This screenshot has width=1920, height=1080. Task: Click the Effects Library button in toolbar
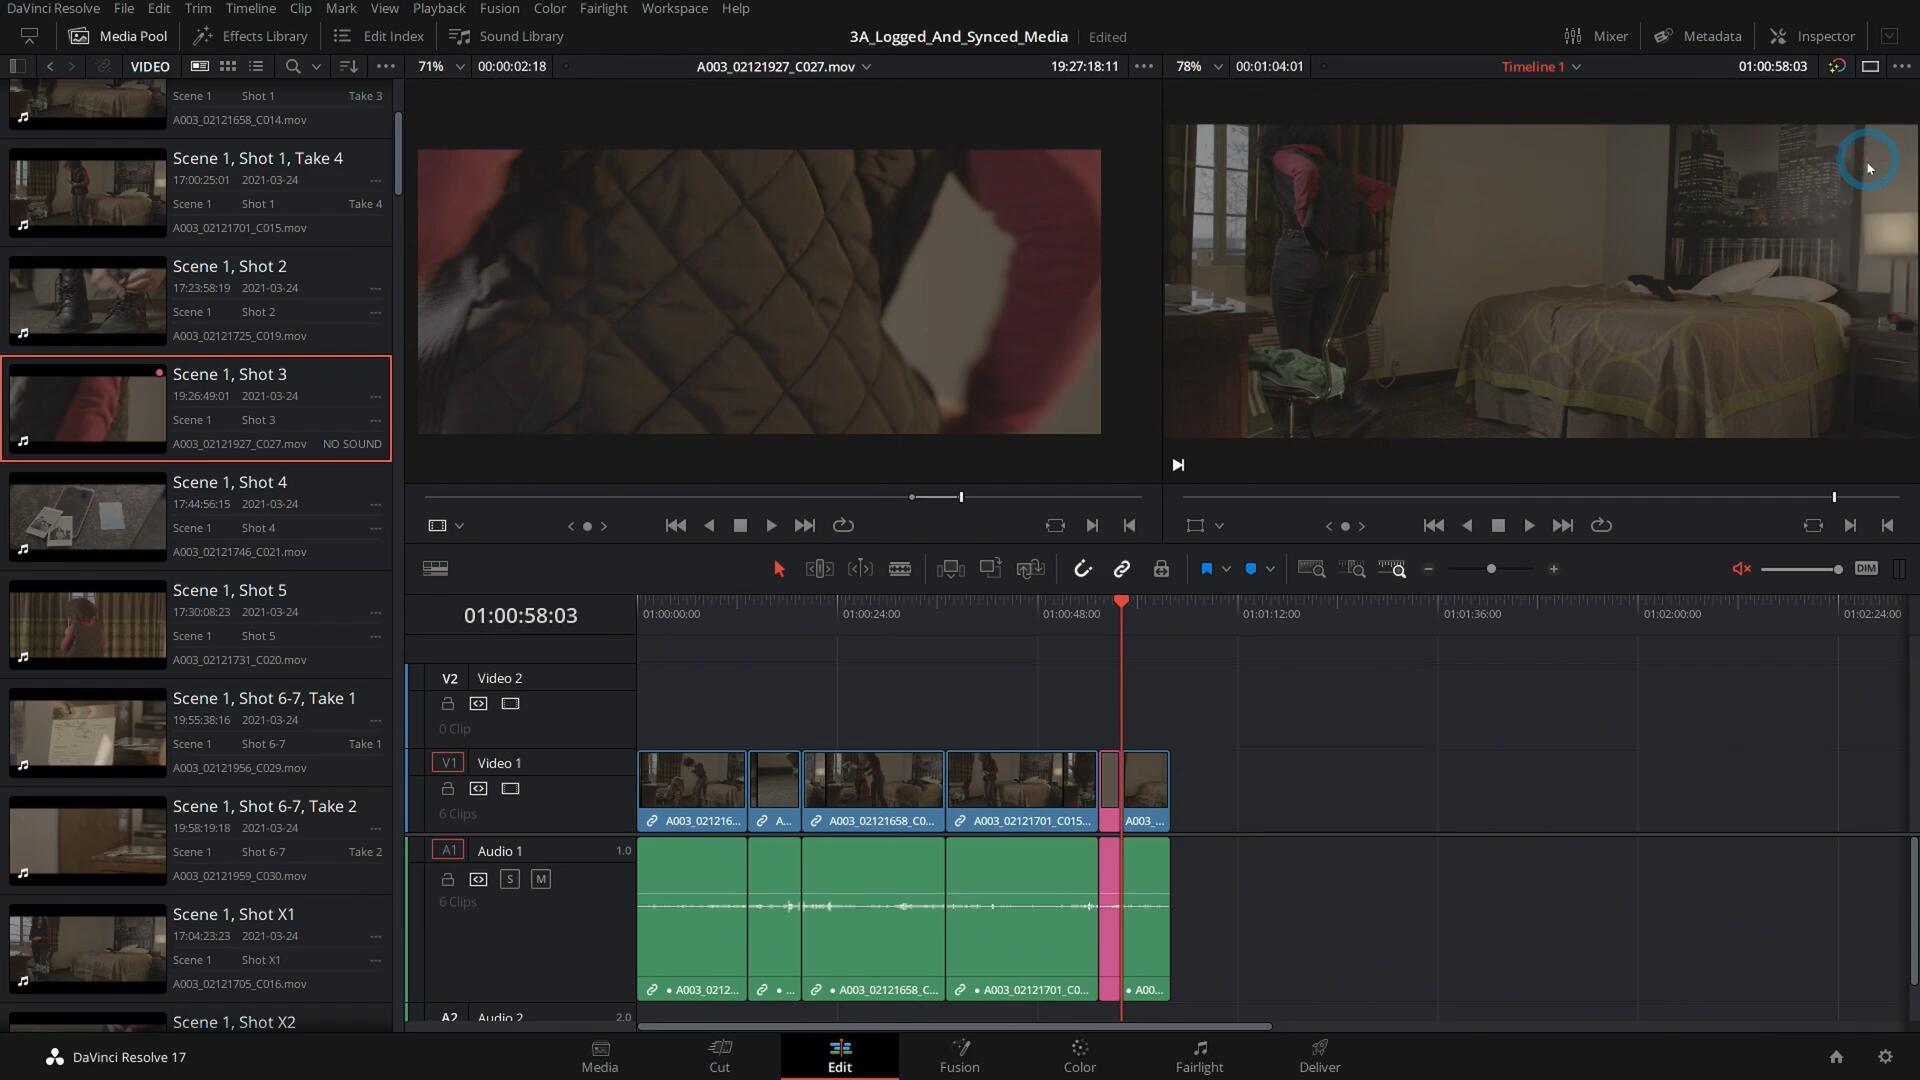coord(262,36)
